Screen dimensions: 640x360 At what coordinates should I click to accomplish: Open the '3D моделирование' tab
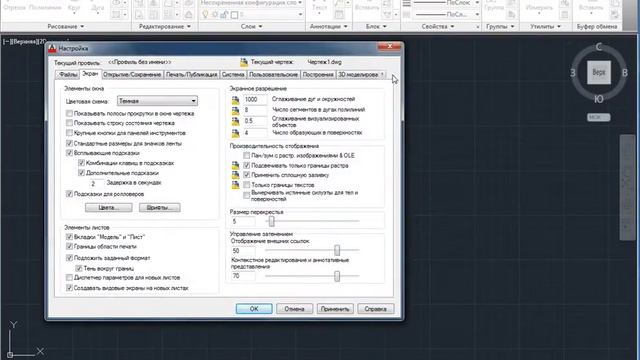(x=358, y=75)
